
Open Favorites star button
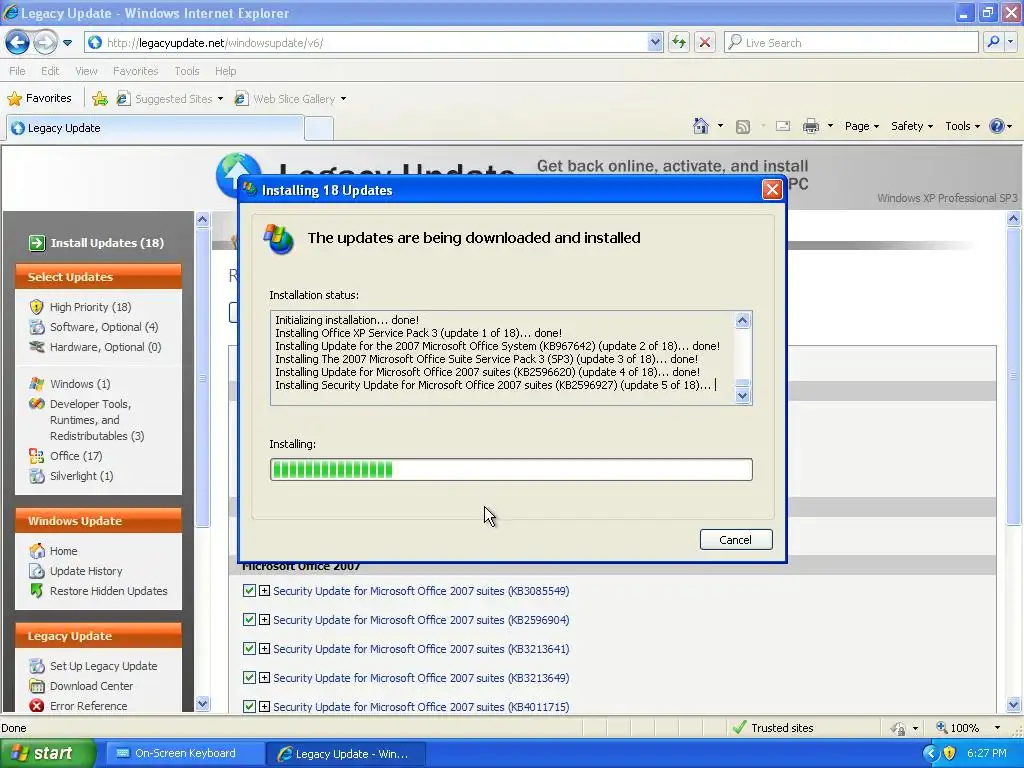(40, 99)
